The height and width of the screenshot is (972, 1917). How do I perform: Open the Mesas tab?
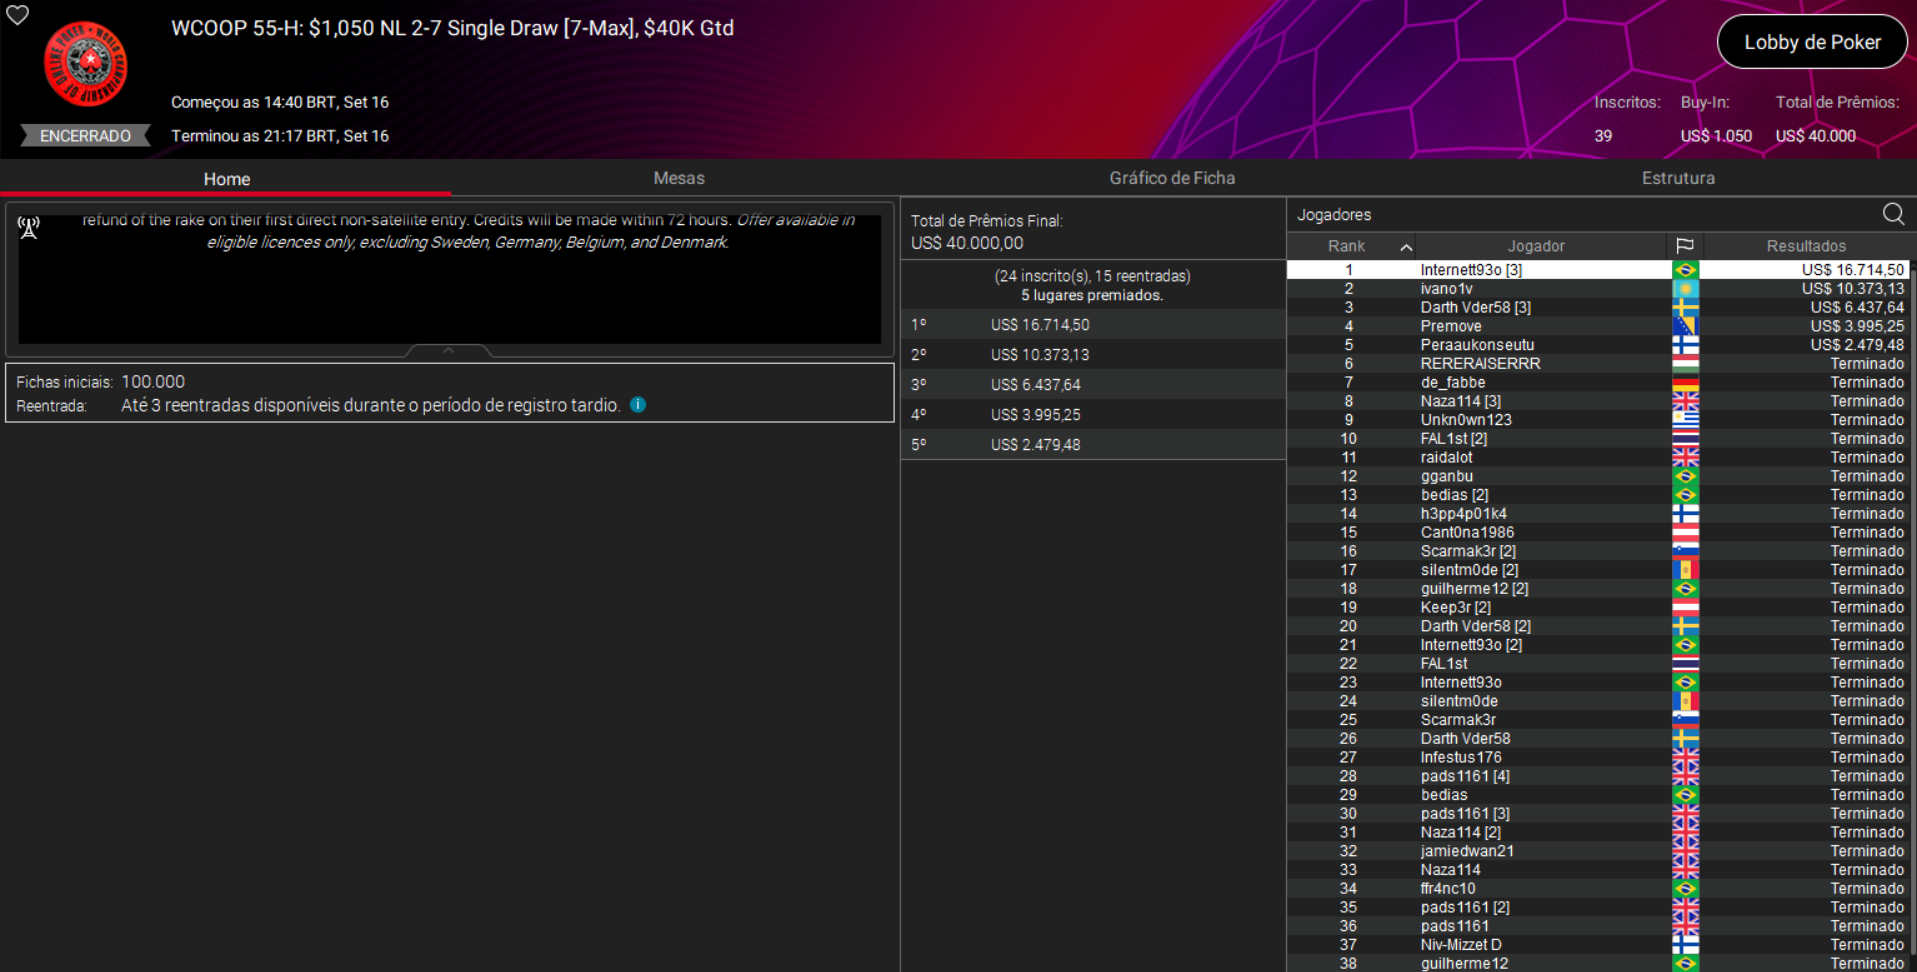(679, 178)
